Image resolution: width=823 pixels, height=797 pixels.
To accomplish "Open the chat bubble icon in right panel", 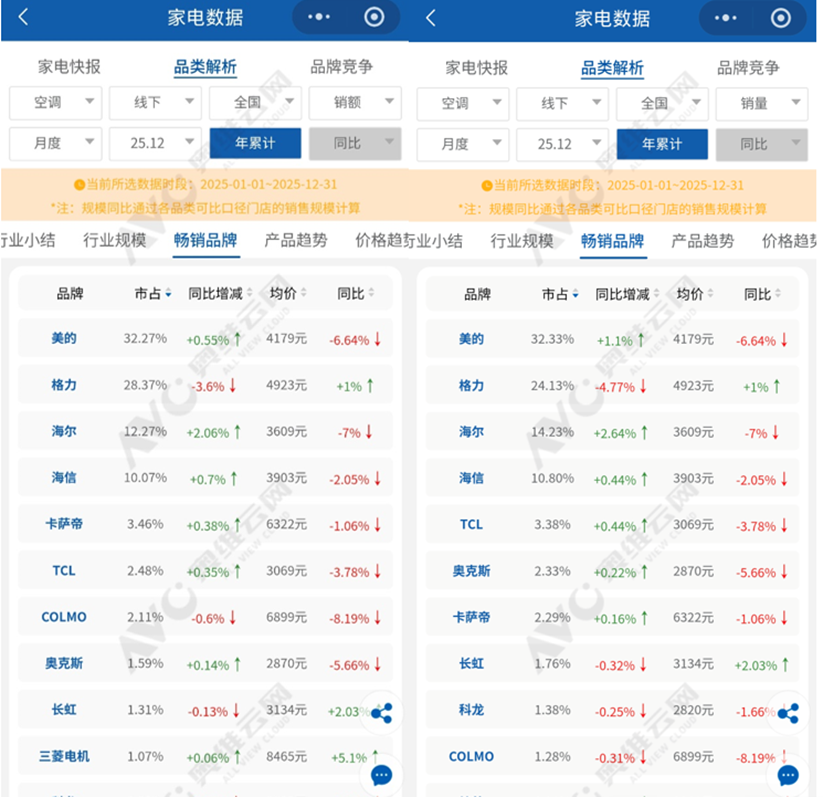I will point(788,775).
